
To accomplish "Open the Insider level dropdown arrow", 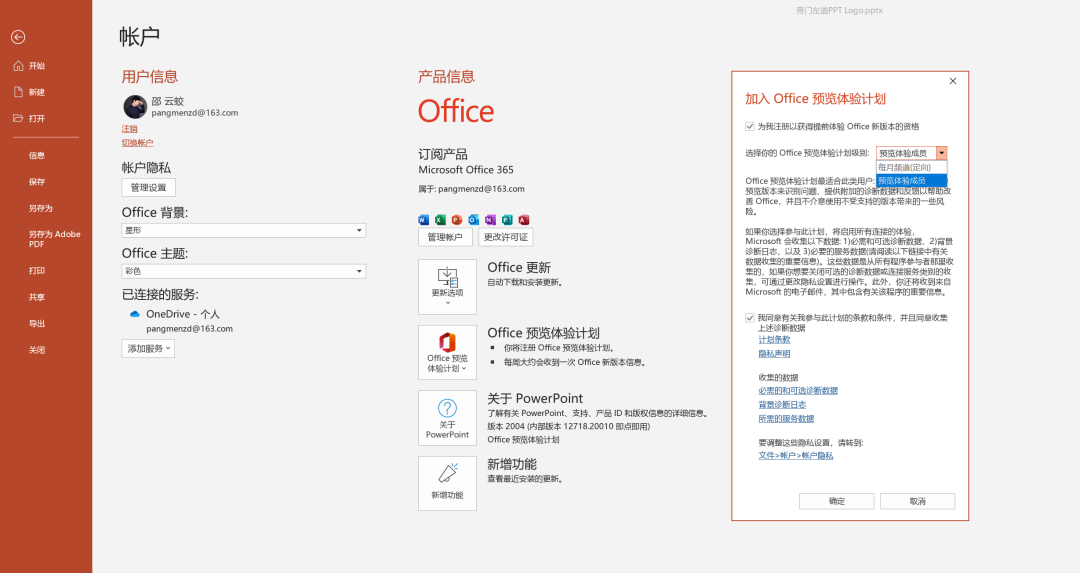I will (942, 153).
